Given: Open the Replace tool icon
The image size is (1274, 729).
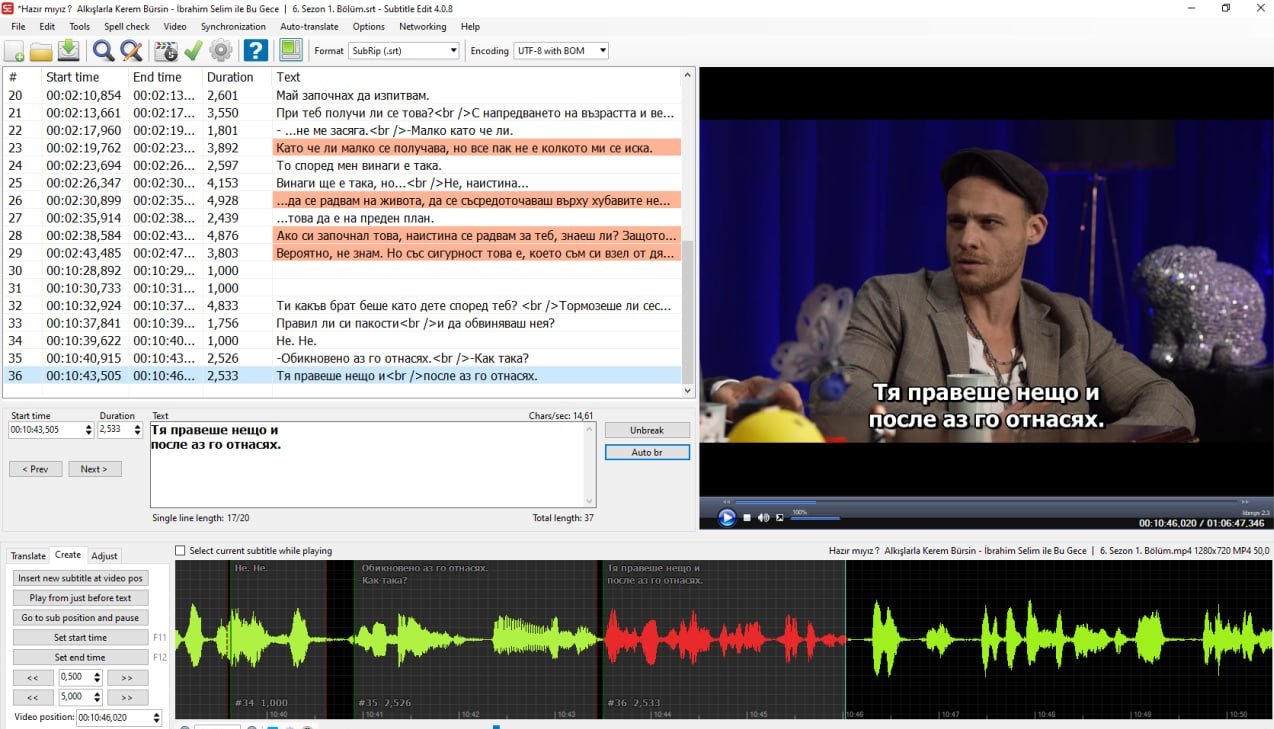Looking at the screenshot, I should (x=131, y=51).
